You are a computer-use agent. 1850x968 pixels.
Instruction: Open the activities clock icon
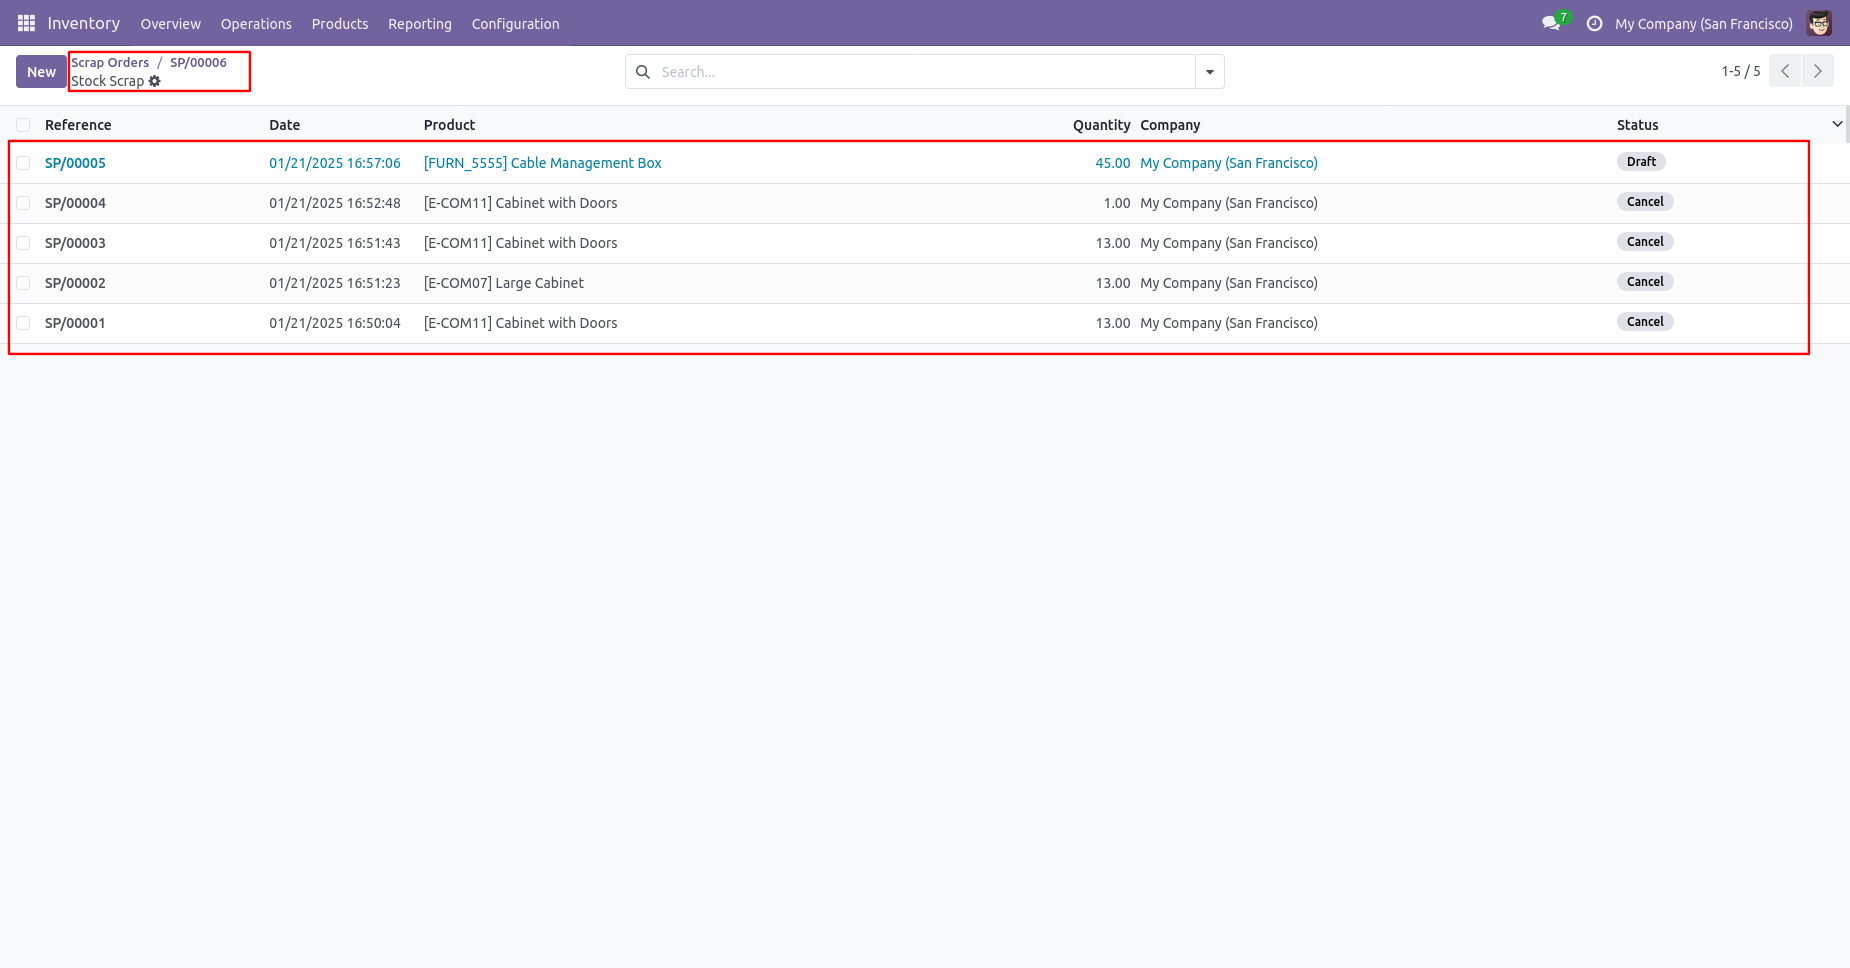click(x=1594, y=23)
